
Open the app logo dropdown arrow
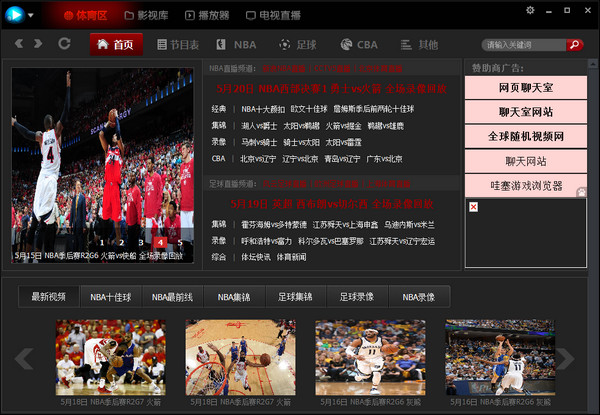[31, 15]
